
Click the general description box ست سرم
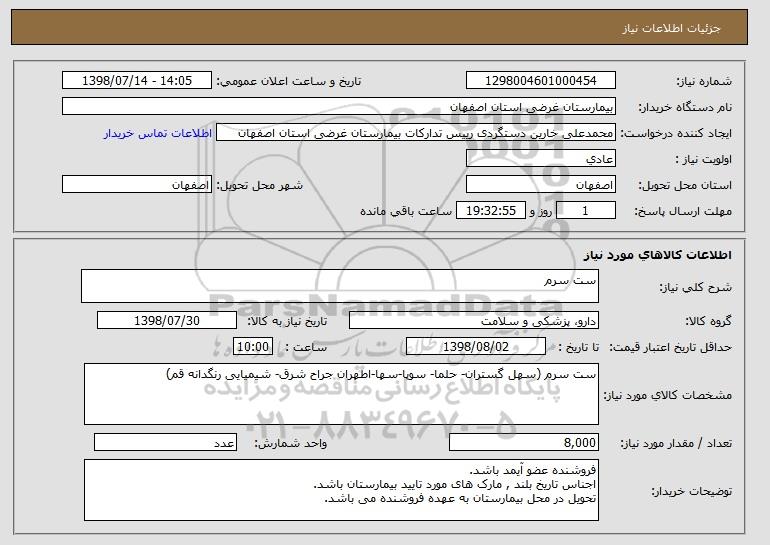(x=340, y=286)
